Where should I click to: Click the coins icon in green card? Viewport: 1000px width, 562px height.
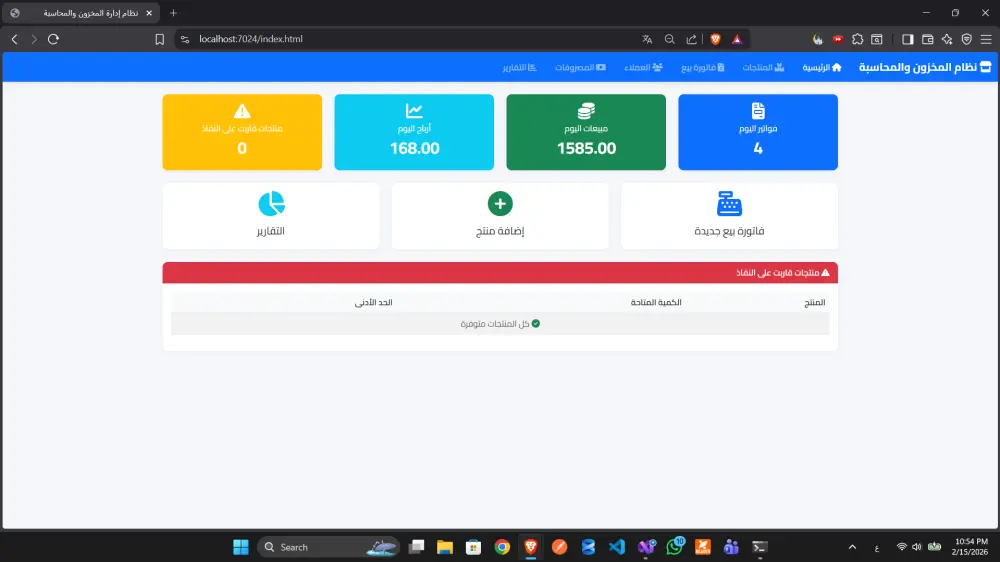pos(586,110)
